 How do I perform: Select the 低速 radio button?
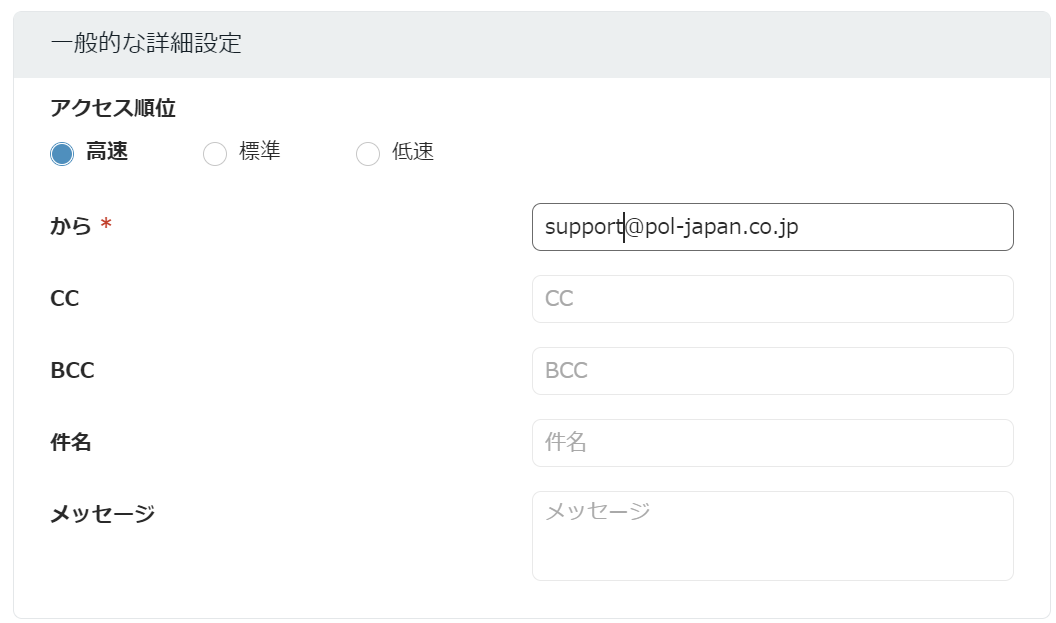(x=368, y=154)
